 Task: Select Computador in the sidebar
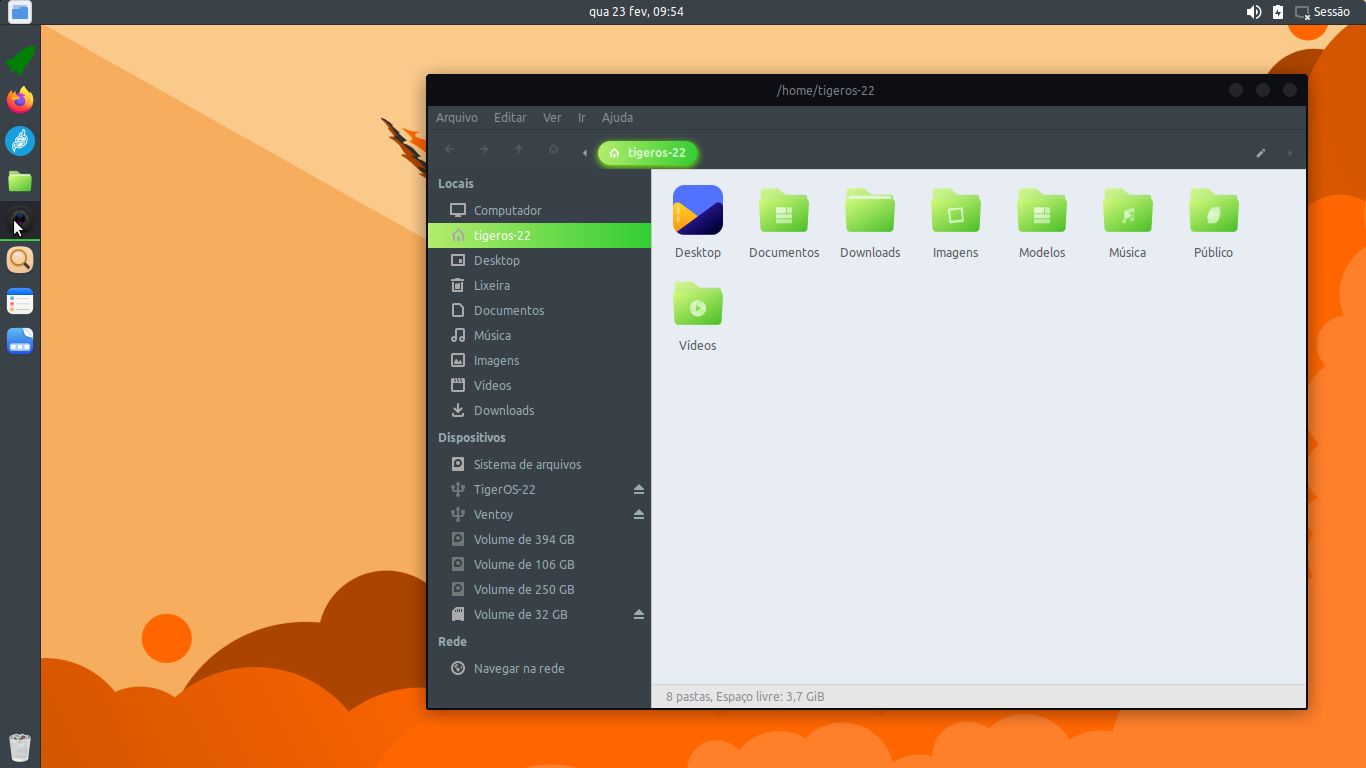click(x=539, y=210)
